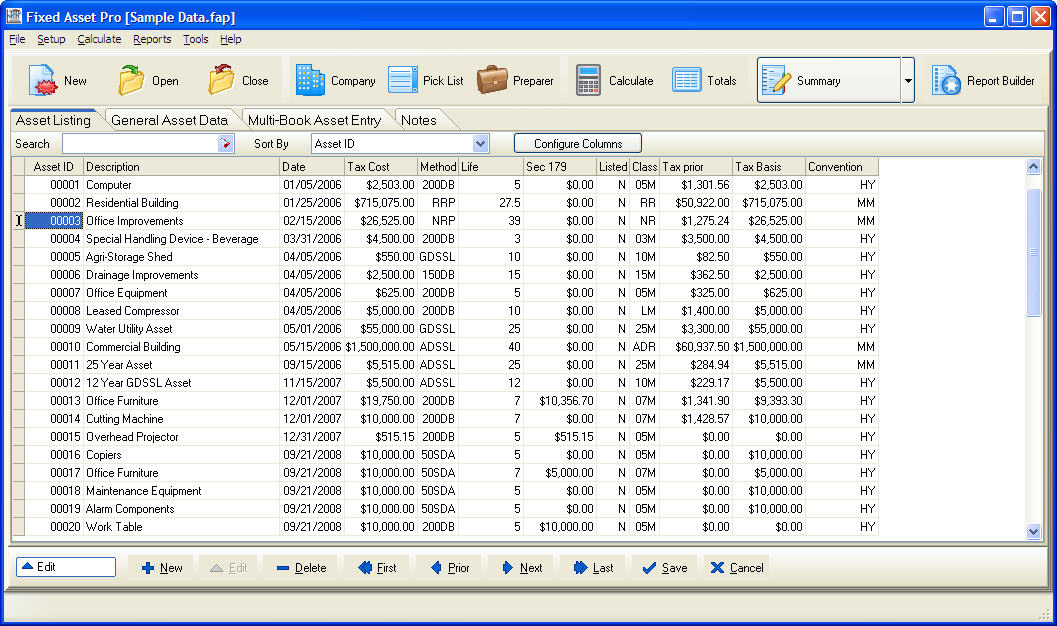Expand the Search field dropdown arrow

(x=225, y=143)
